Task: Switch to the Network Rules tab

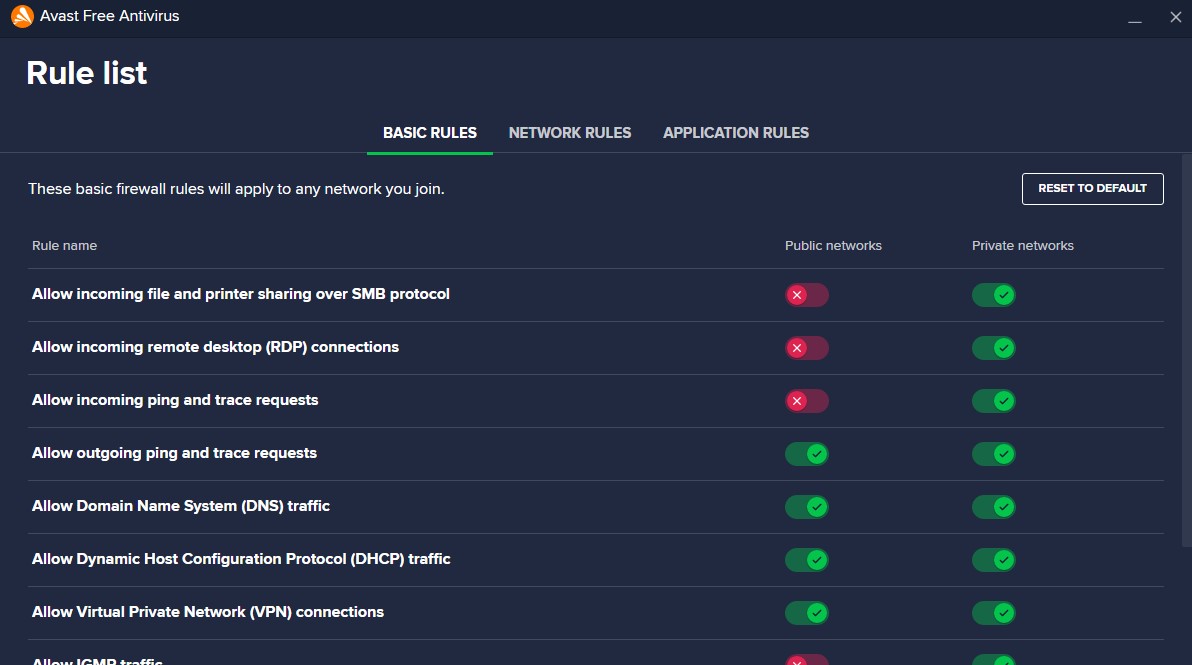Action: [x=570, y=132]
